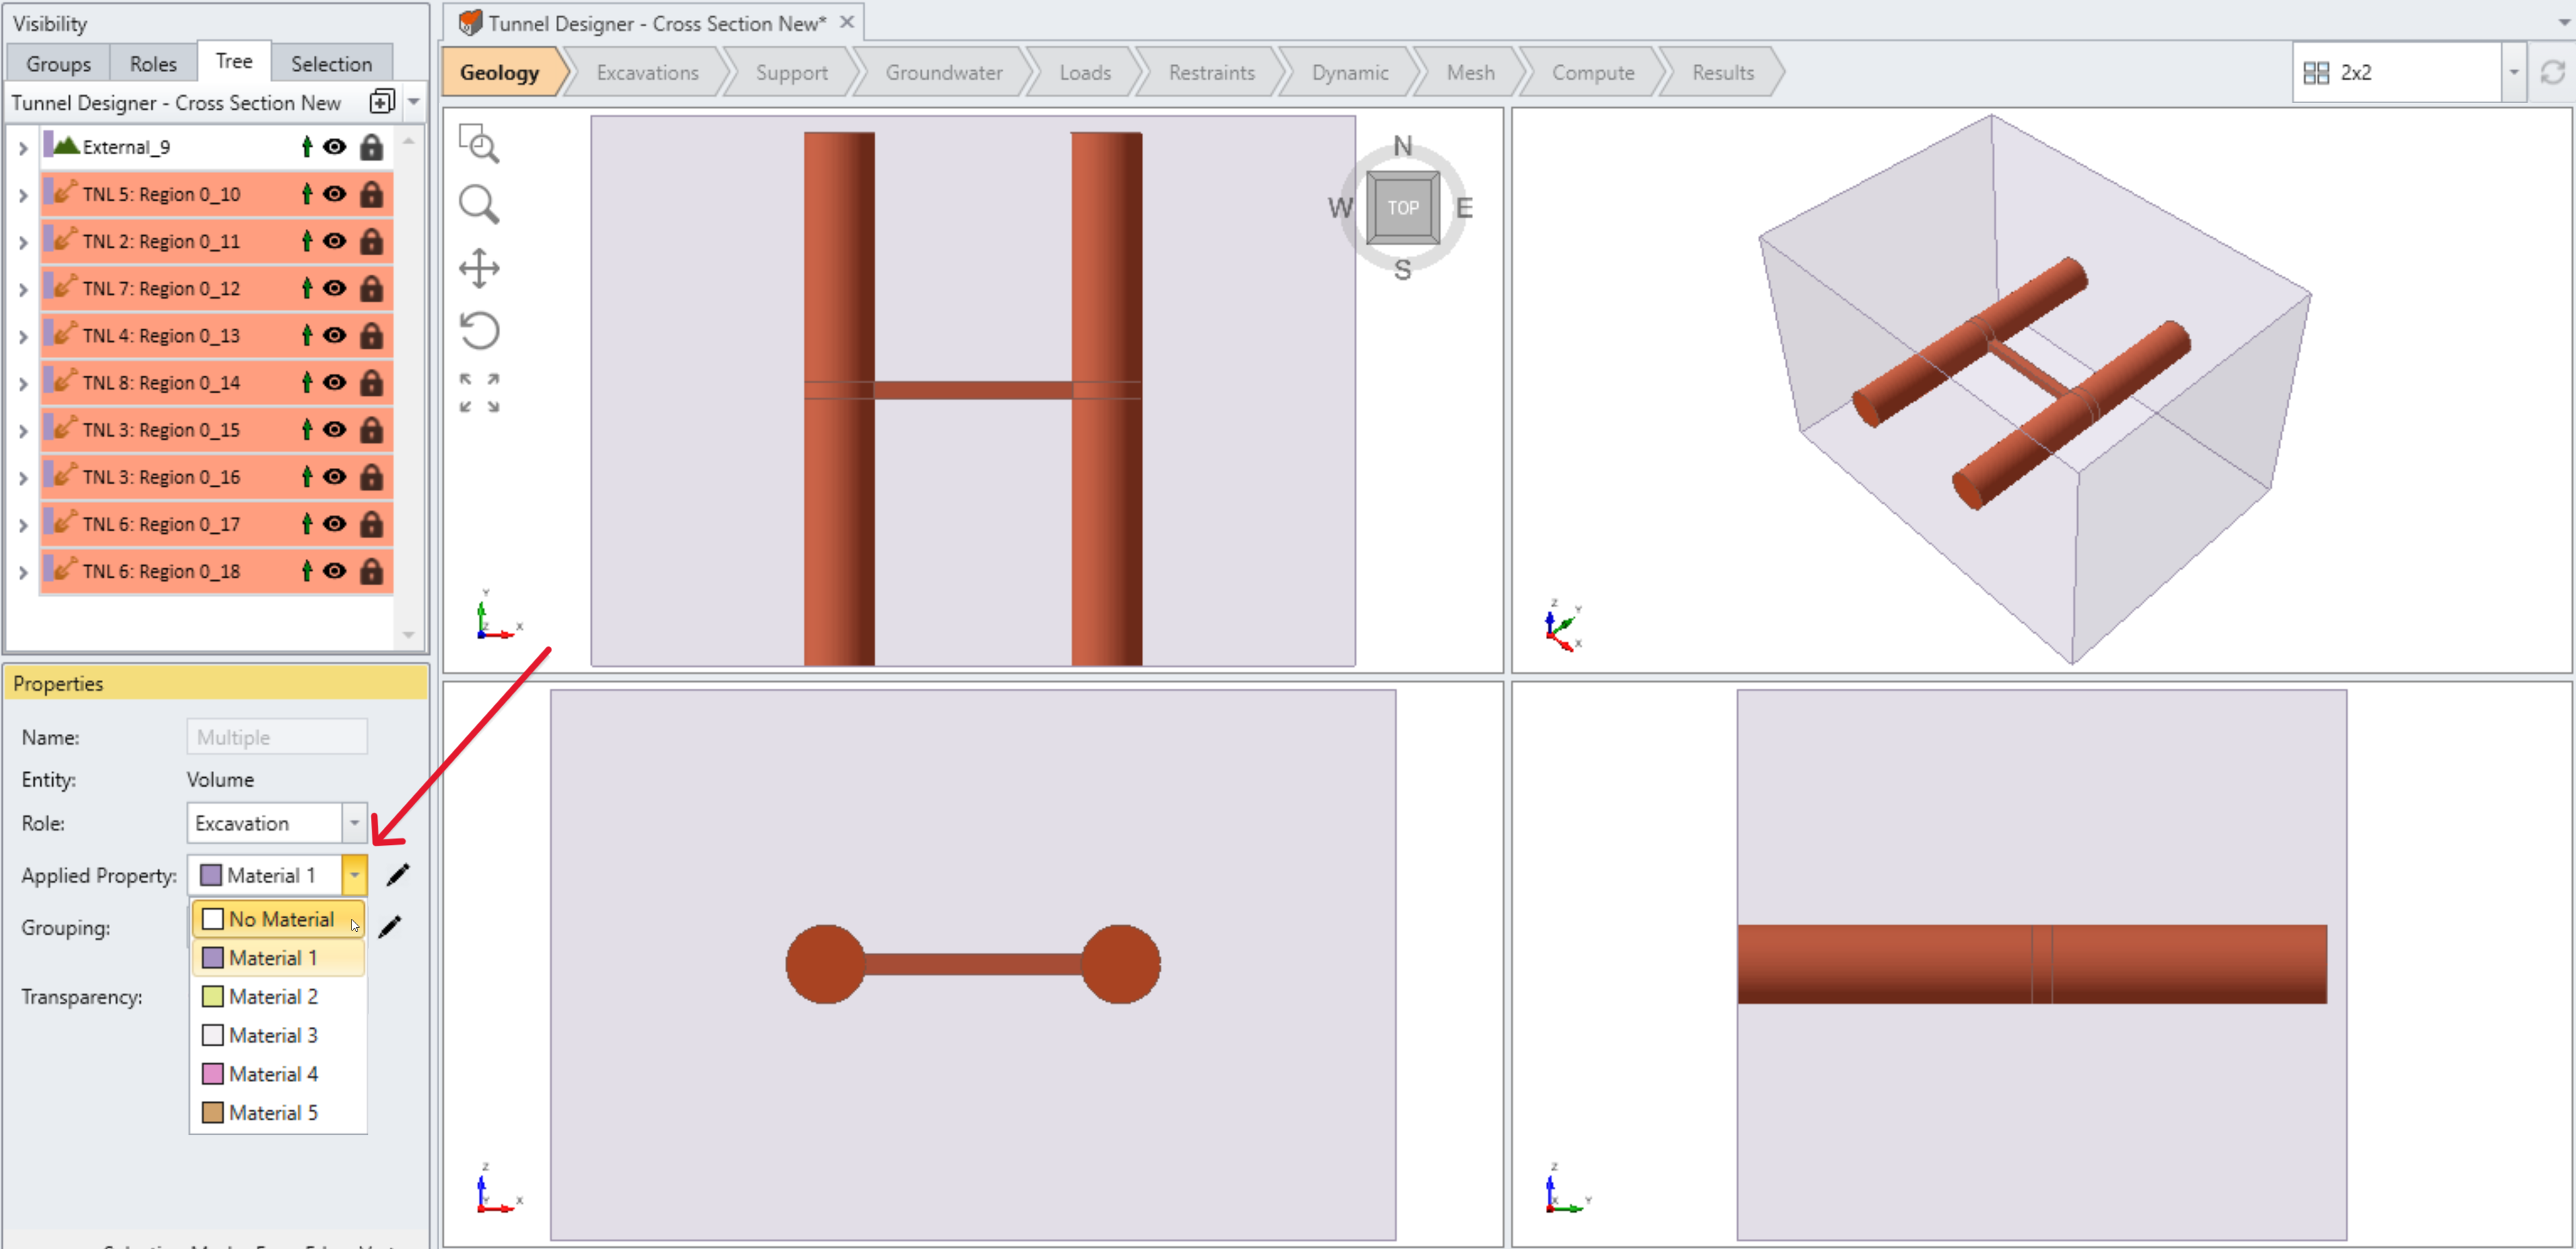Click green arrow icon for TNL 4: Region 0_13
Screen dimensions: 2576x1249
(x=307, y=335)
